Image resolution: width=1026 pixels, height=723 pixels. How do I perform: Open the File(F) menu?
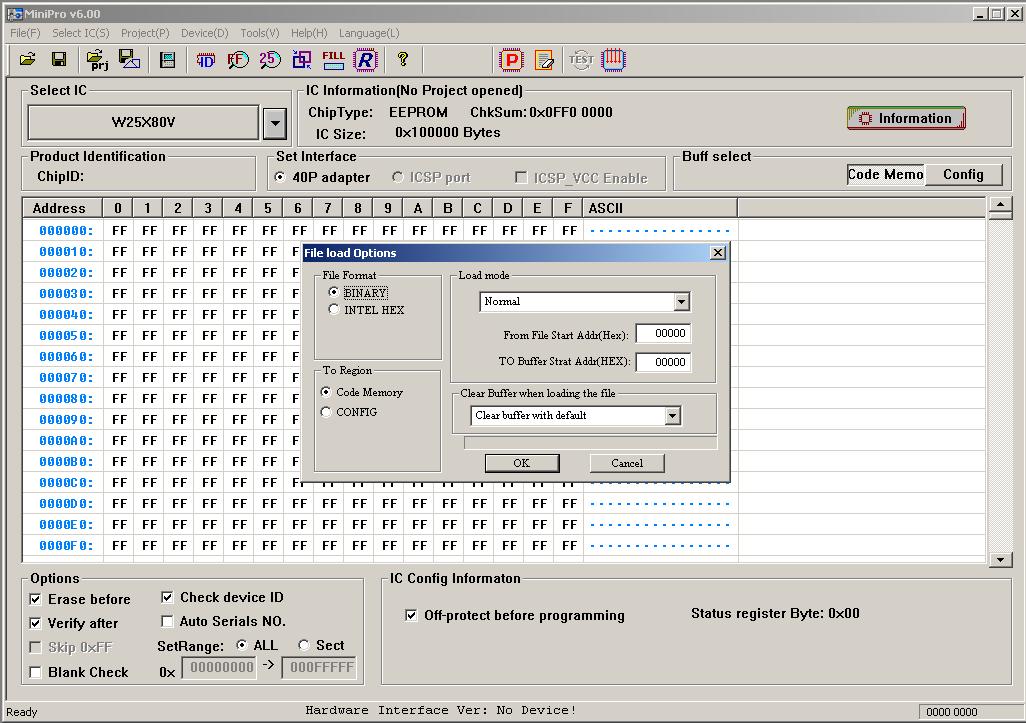pyautogui.click(x=26, y=33)
